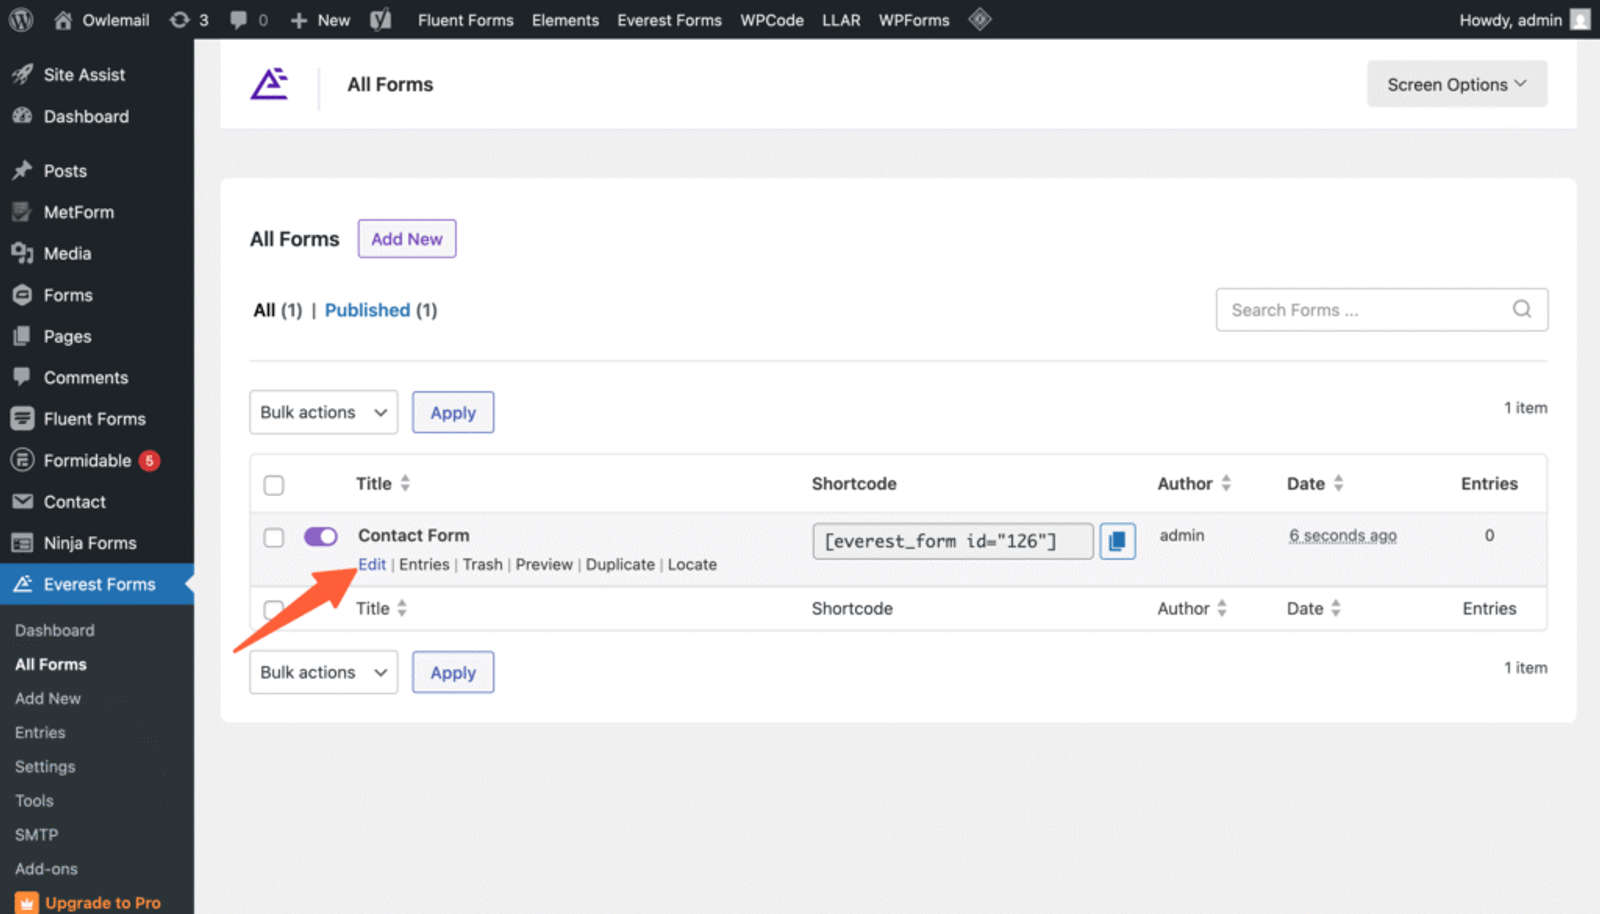Viewport: 1600px width, 914px height.
Task: Click the Upgrade to Pro crown icon
Action: tap(27, 902)
